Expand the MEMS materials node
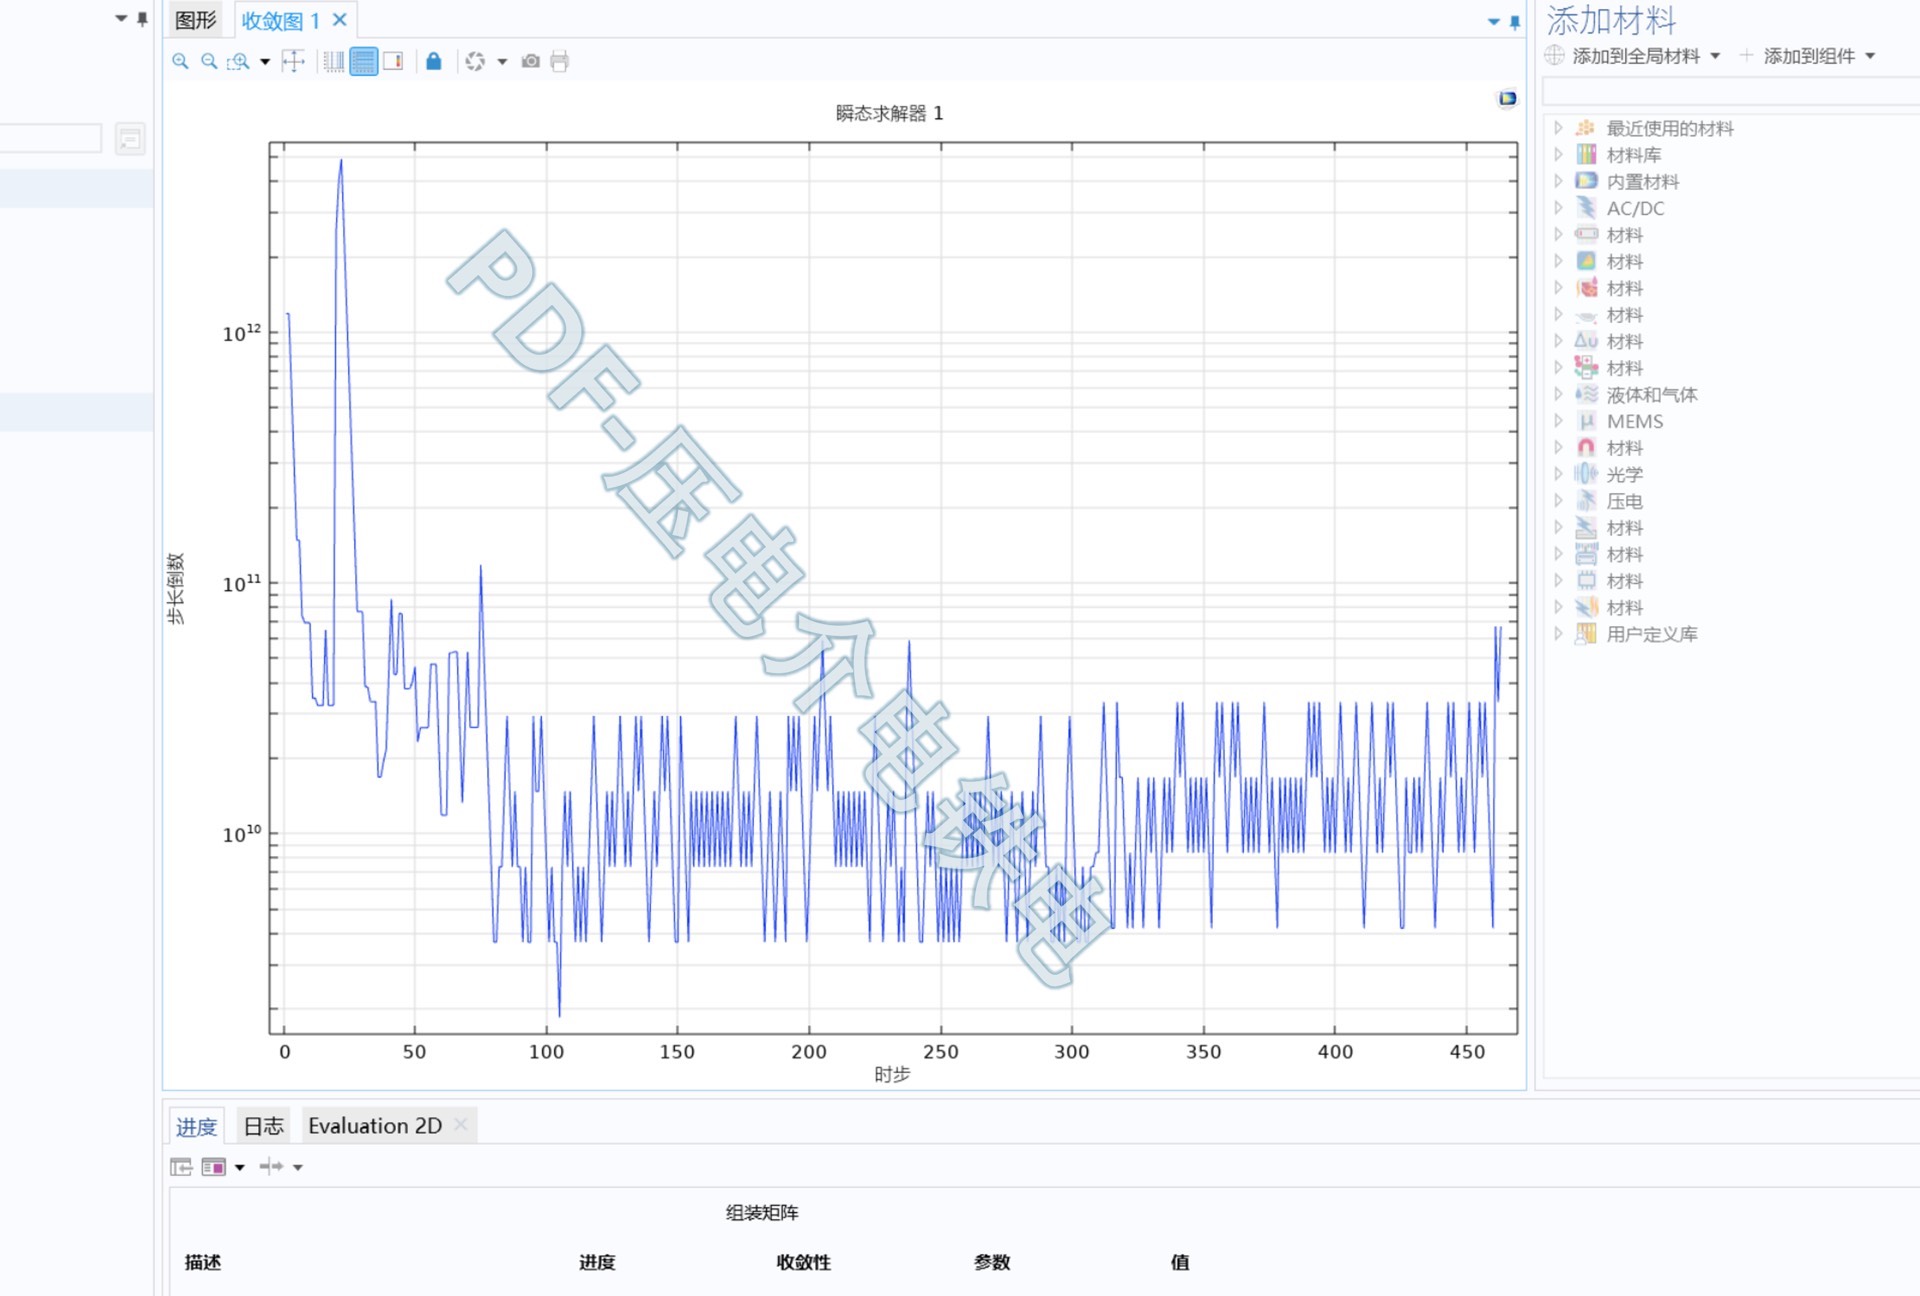This screenshot has height=1296, width=1920. pyautogui.click(x=1558, y=421)
